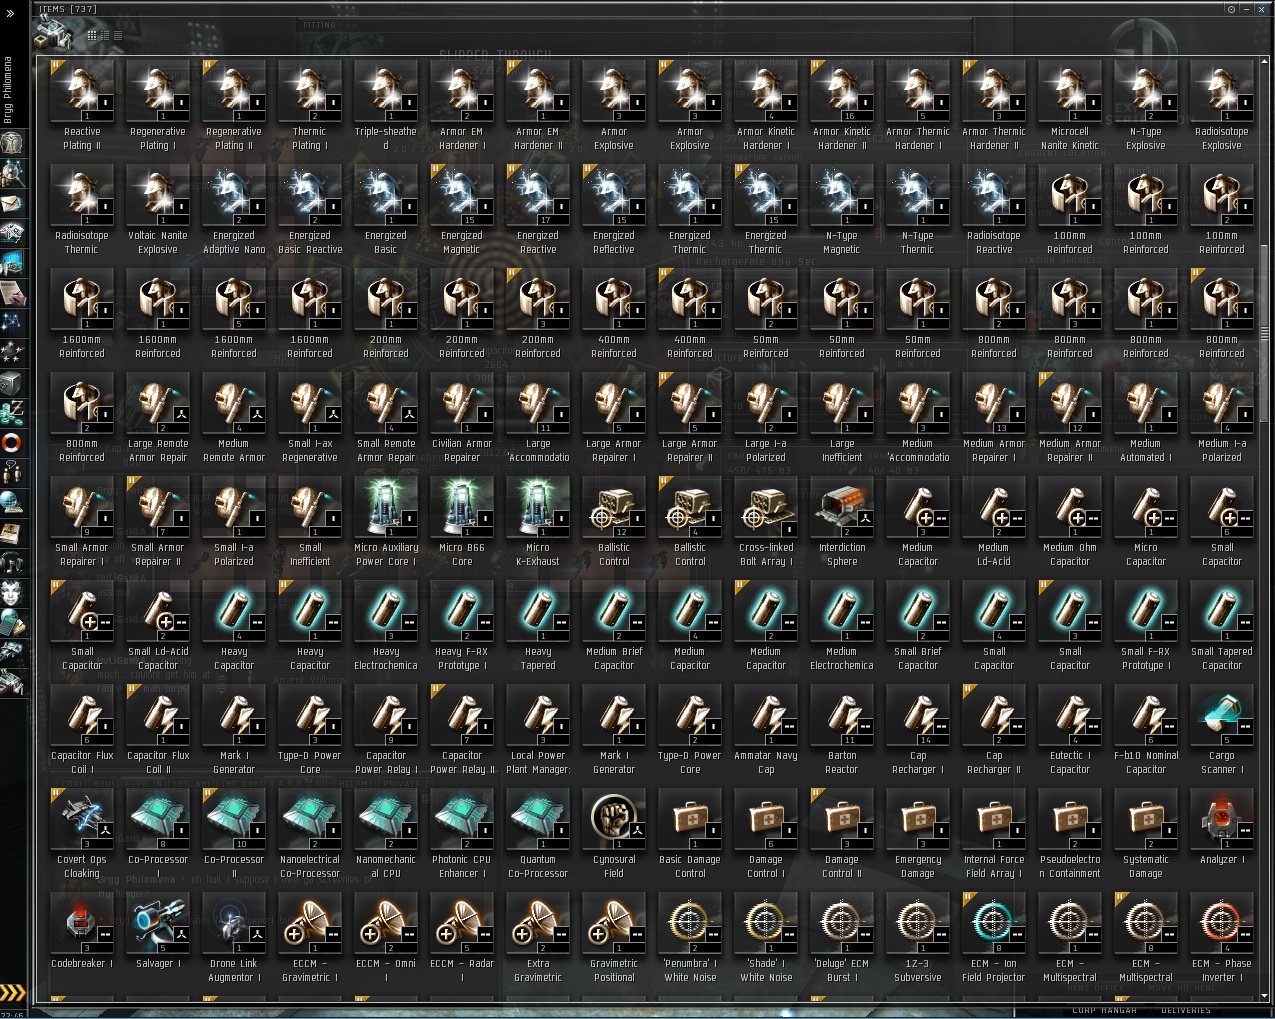Select the Cargo Scanner I module
The width and height of the screenshot is (1275, 1019).
1222,729
